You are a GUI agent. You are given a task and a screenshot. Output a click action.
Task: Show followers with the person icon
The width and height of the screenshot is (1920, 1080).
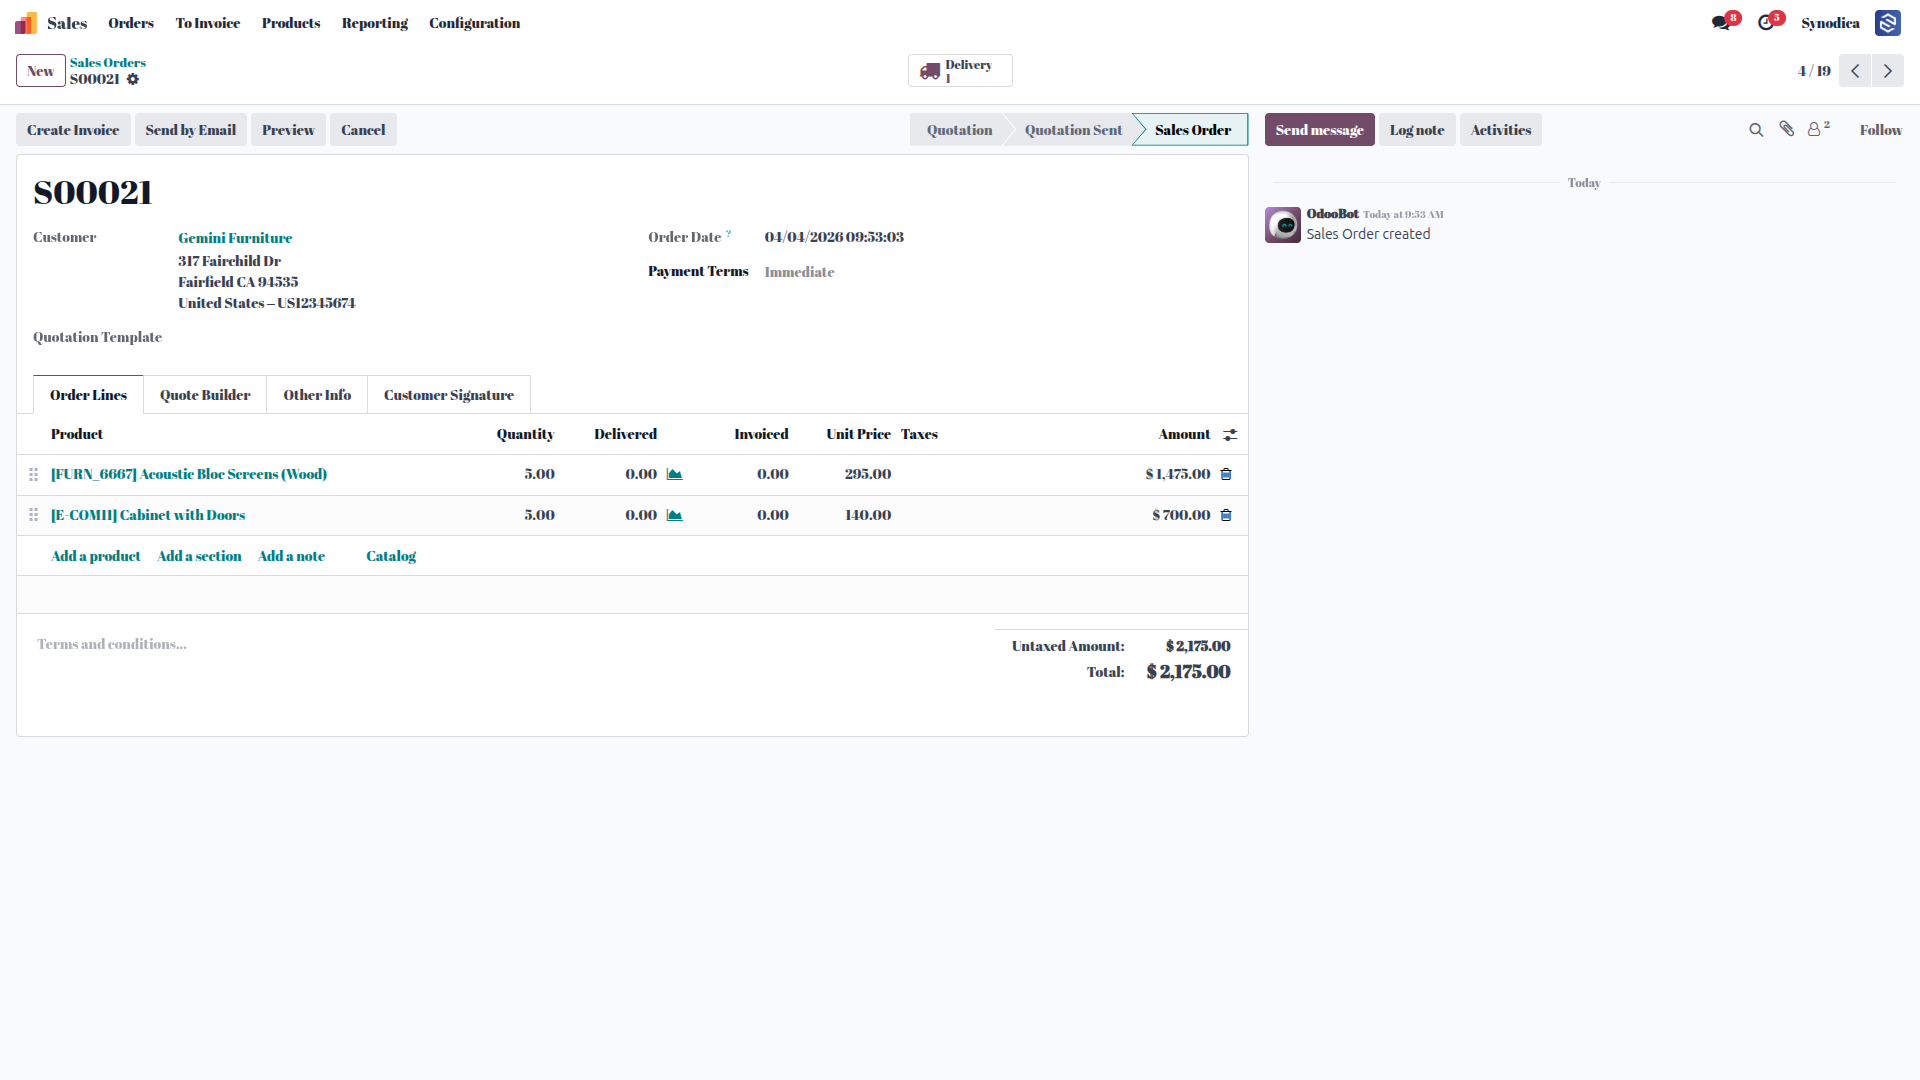click(1815, 130)
